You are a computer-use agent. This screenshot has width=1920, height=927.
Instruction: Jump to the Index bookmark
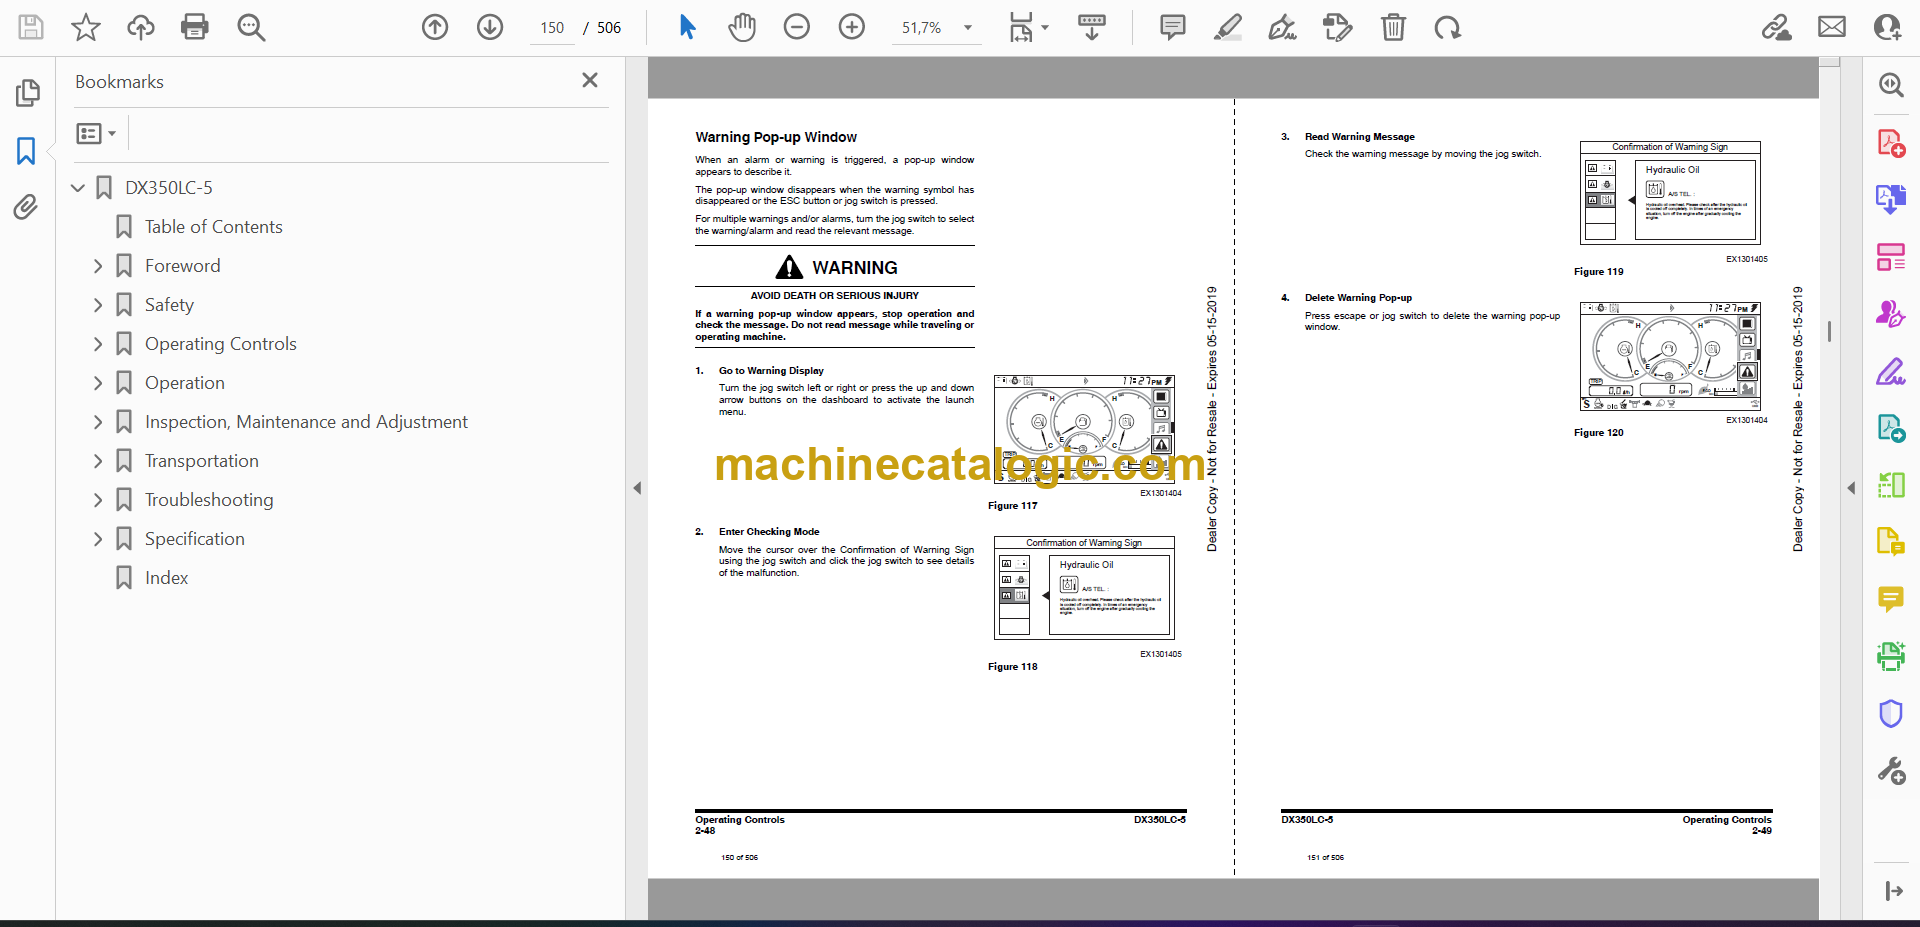(x=166, y=578)
